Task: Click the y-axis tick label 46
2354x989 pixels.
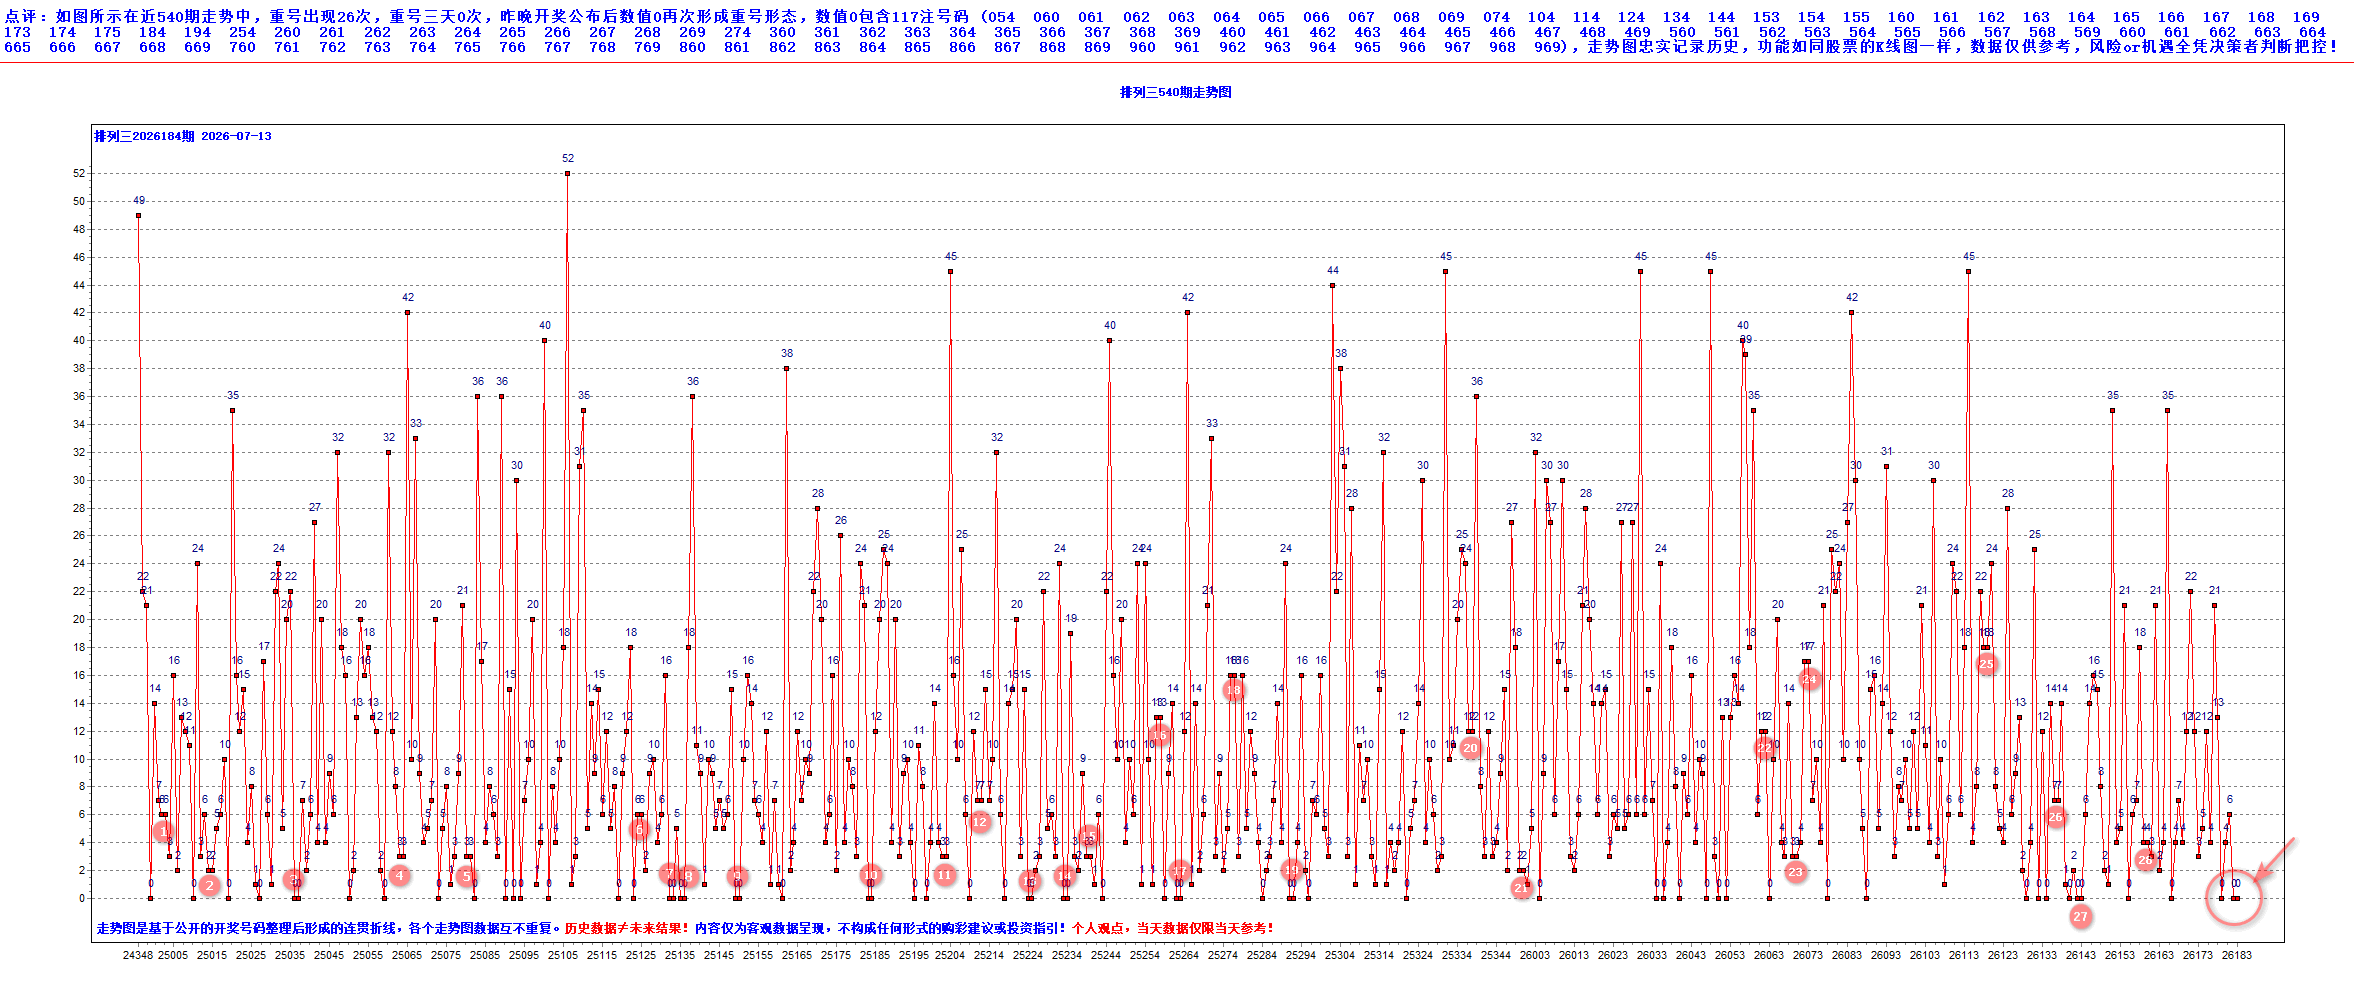Action: click(79, 257)
